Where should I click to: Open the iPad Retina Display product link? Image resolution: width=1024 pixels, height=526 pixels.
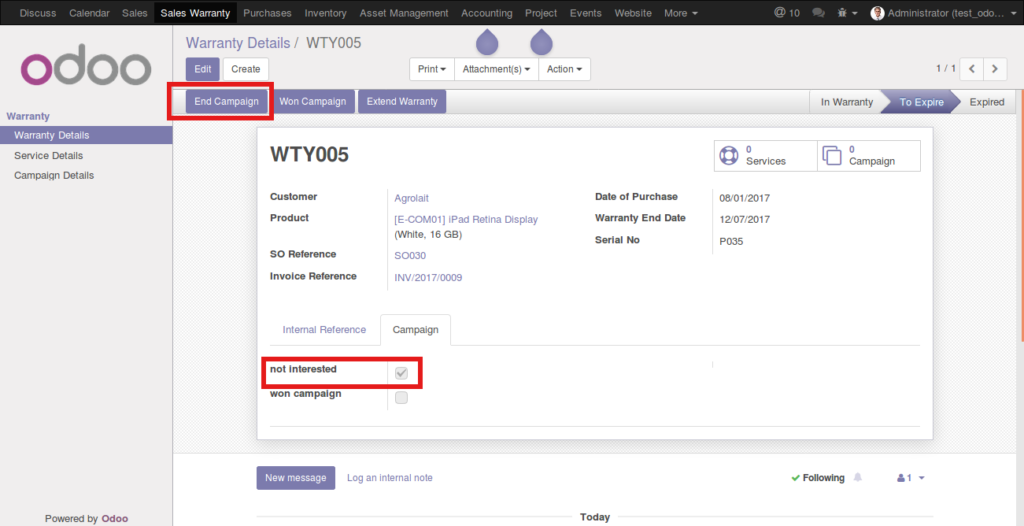click(x=466, y=220)
